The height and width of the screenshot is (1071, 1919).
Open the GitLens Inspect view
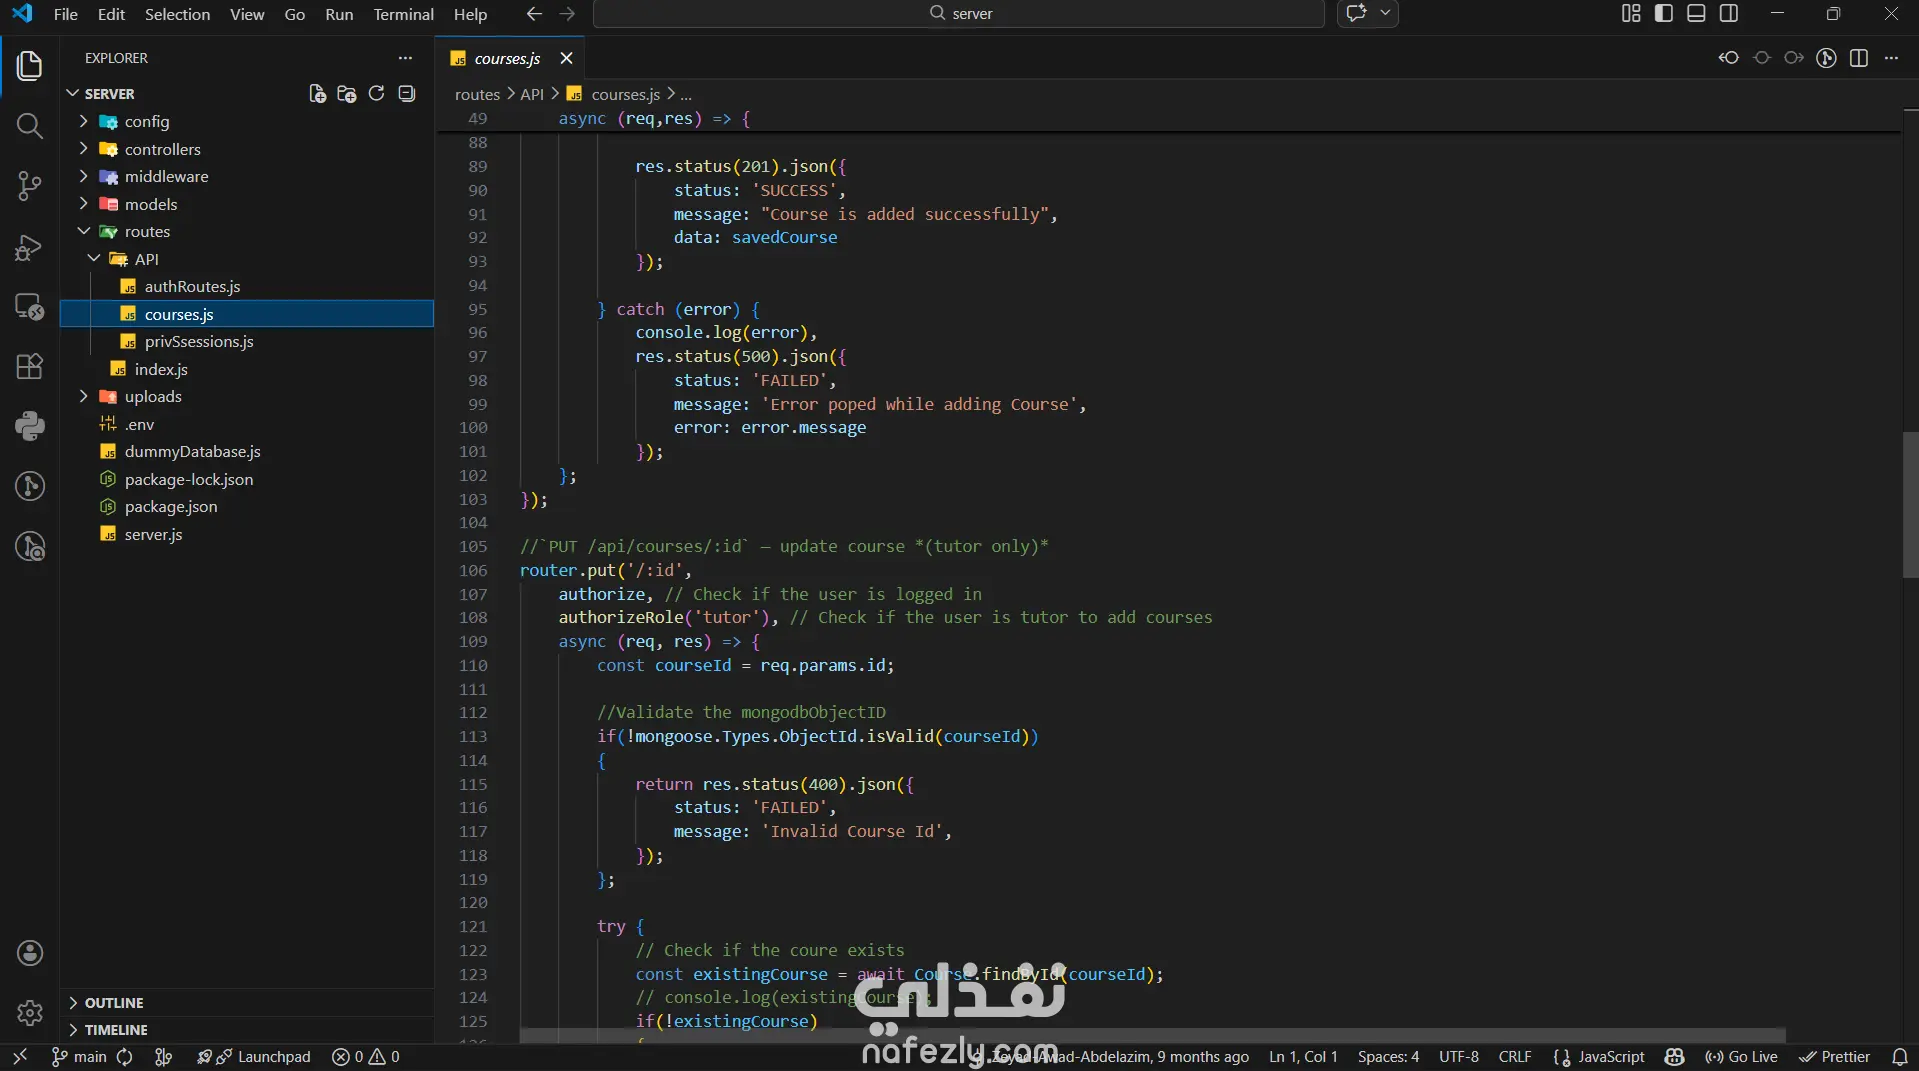[x=30, y=546]
